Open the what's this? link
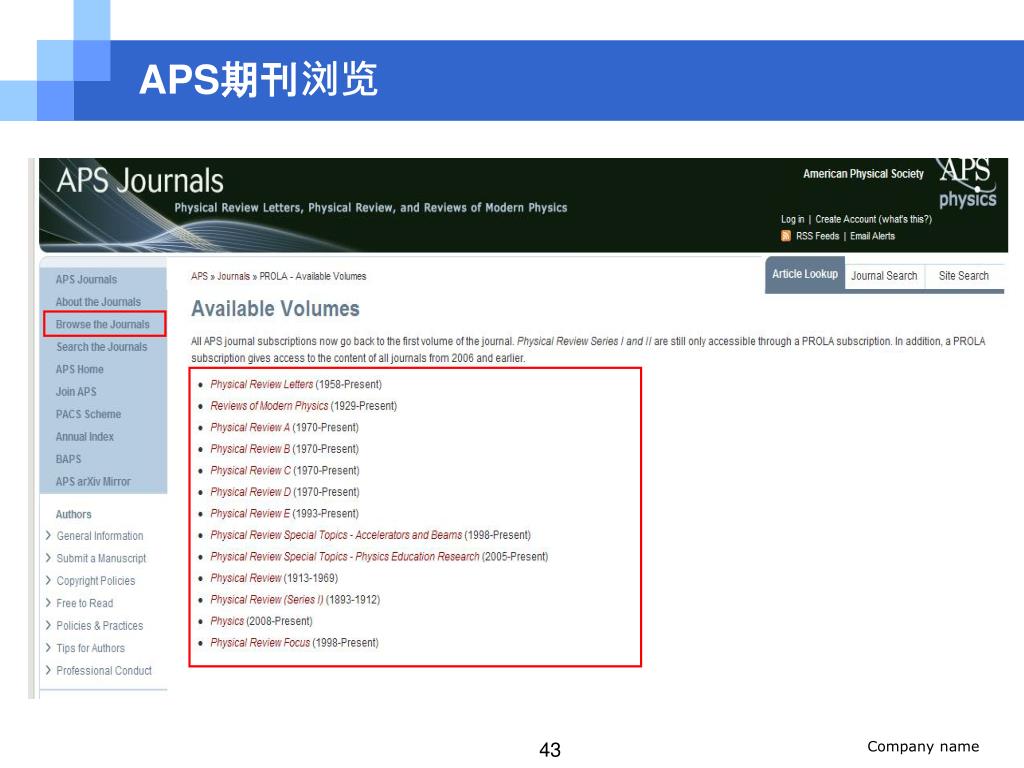 point(905,219)
